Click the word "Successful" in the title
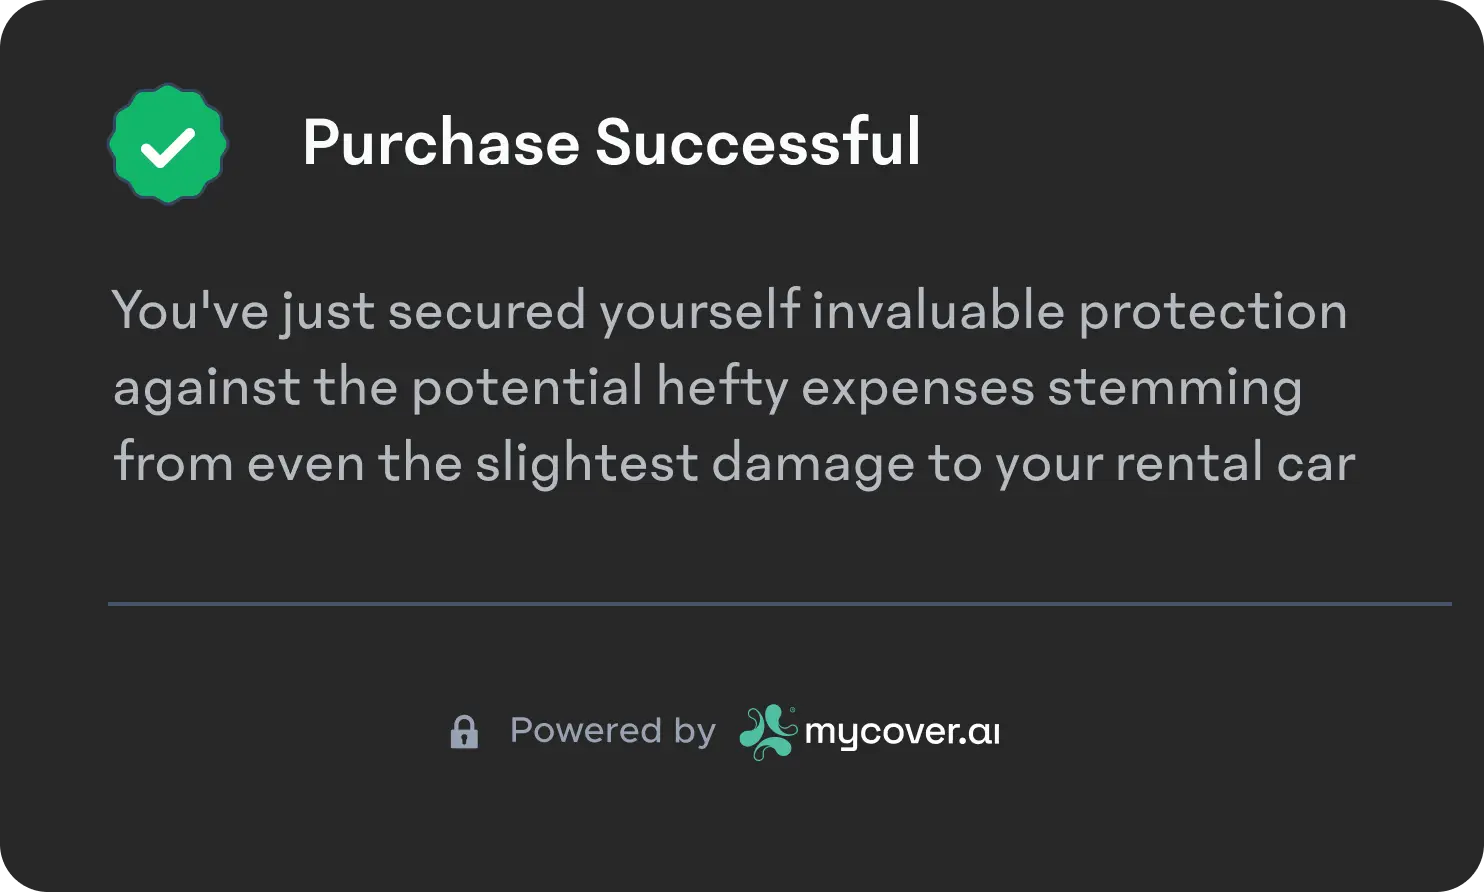 pyautogui.click(x=758, y=141)
